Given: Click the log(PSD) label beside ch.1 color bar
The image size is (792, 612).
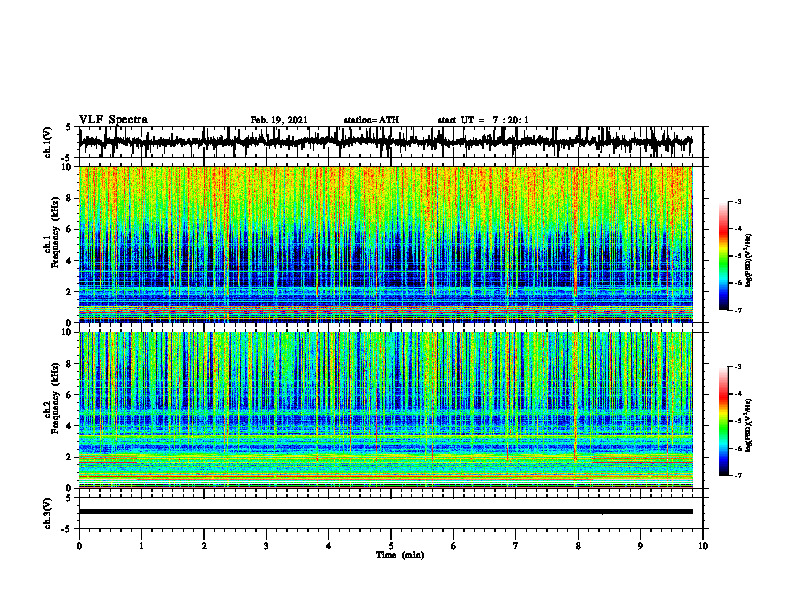Looking at the screenshot, I should 750,260.
